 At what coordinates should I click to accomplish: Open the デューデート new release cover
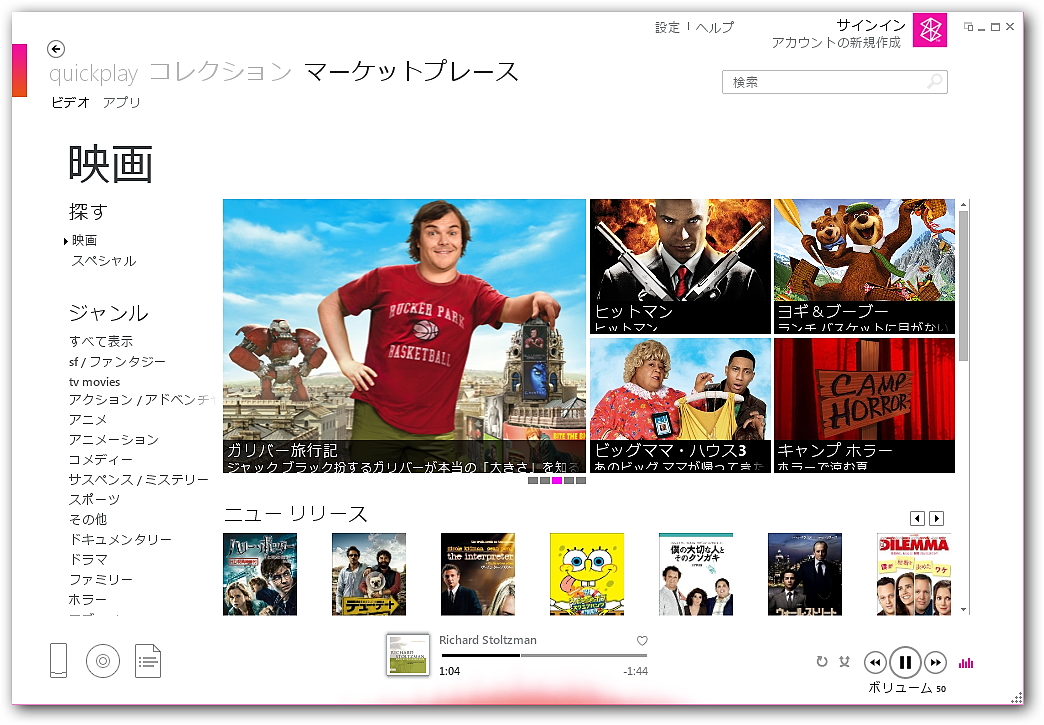(369, 574)
